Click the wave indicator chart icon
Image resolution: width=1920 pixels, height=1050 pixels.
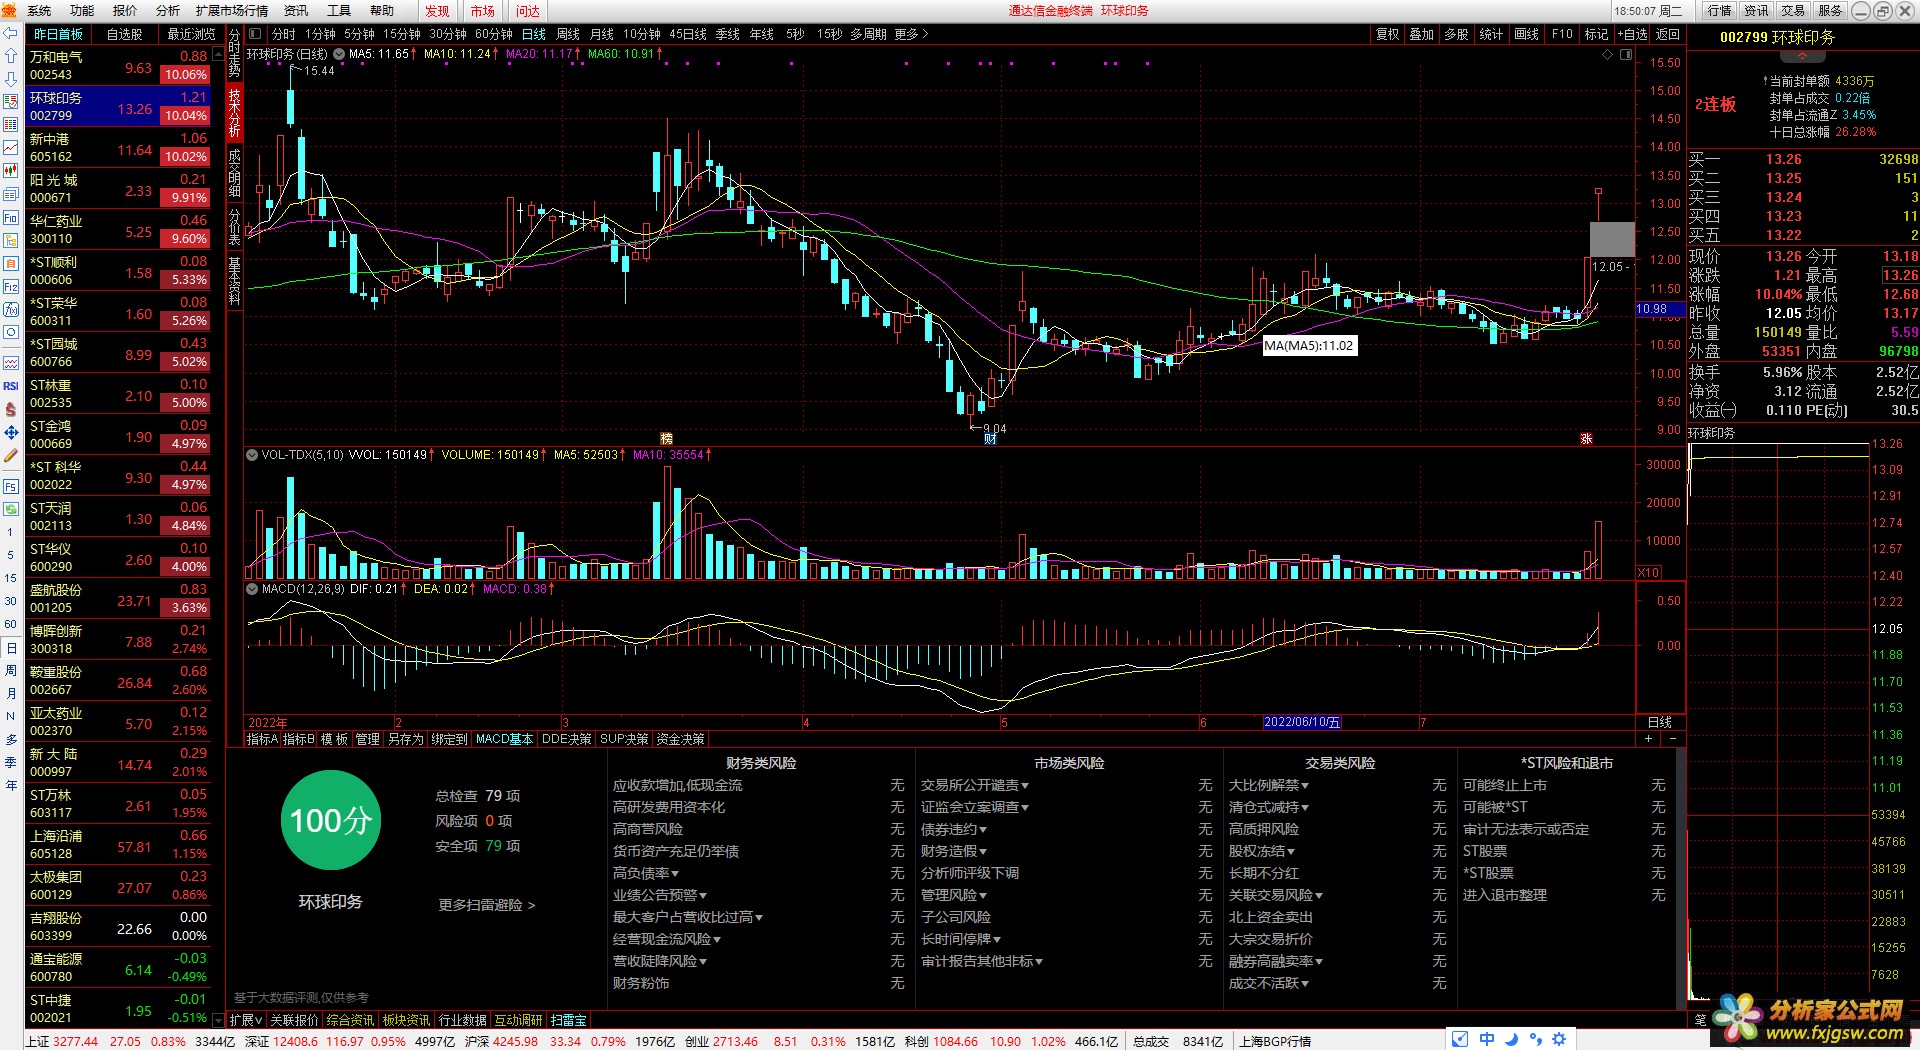pos(11,363)
